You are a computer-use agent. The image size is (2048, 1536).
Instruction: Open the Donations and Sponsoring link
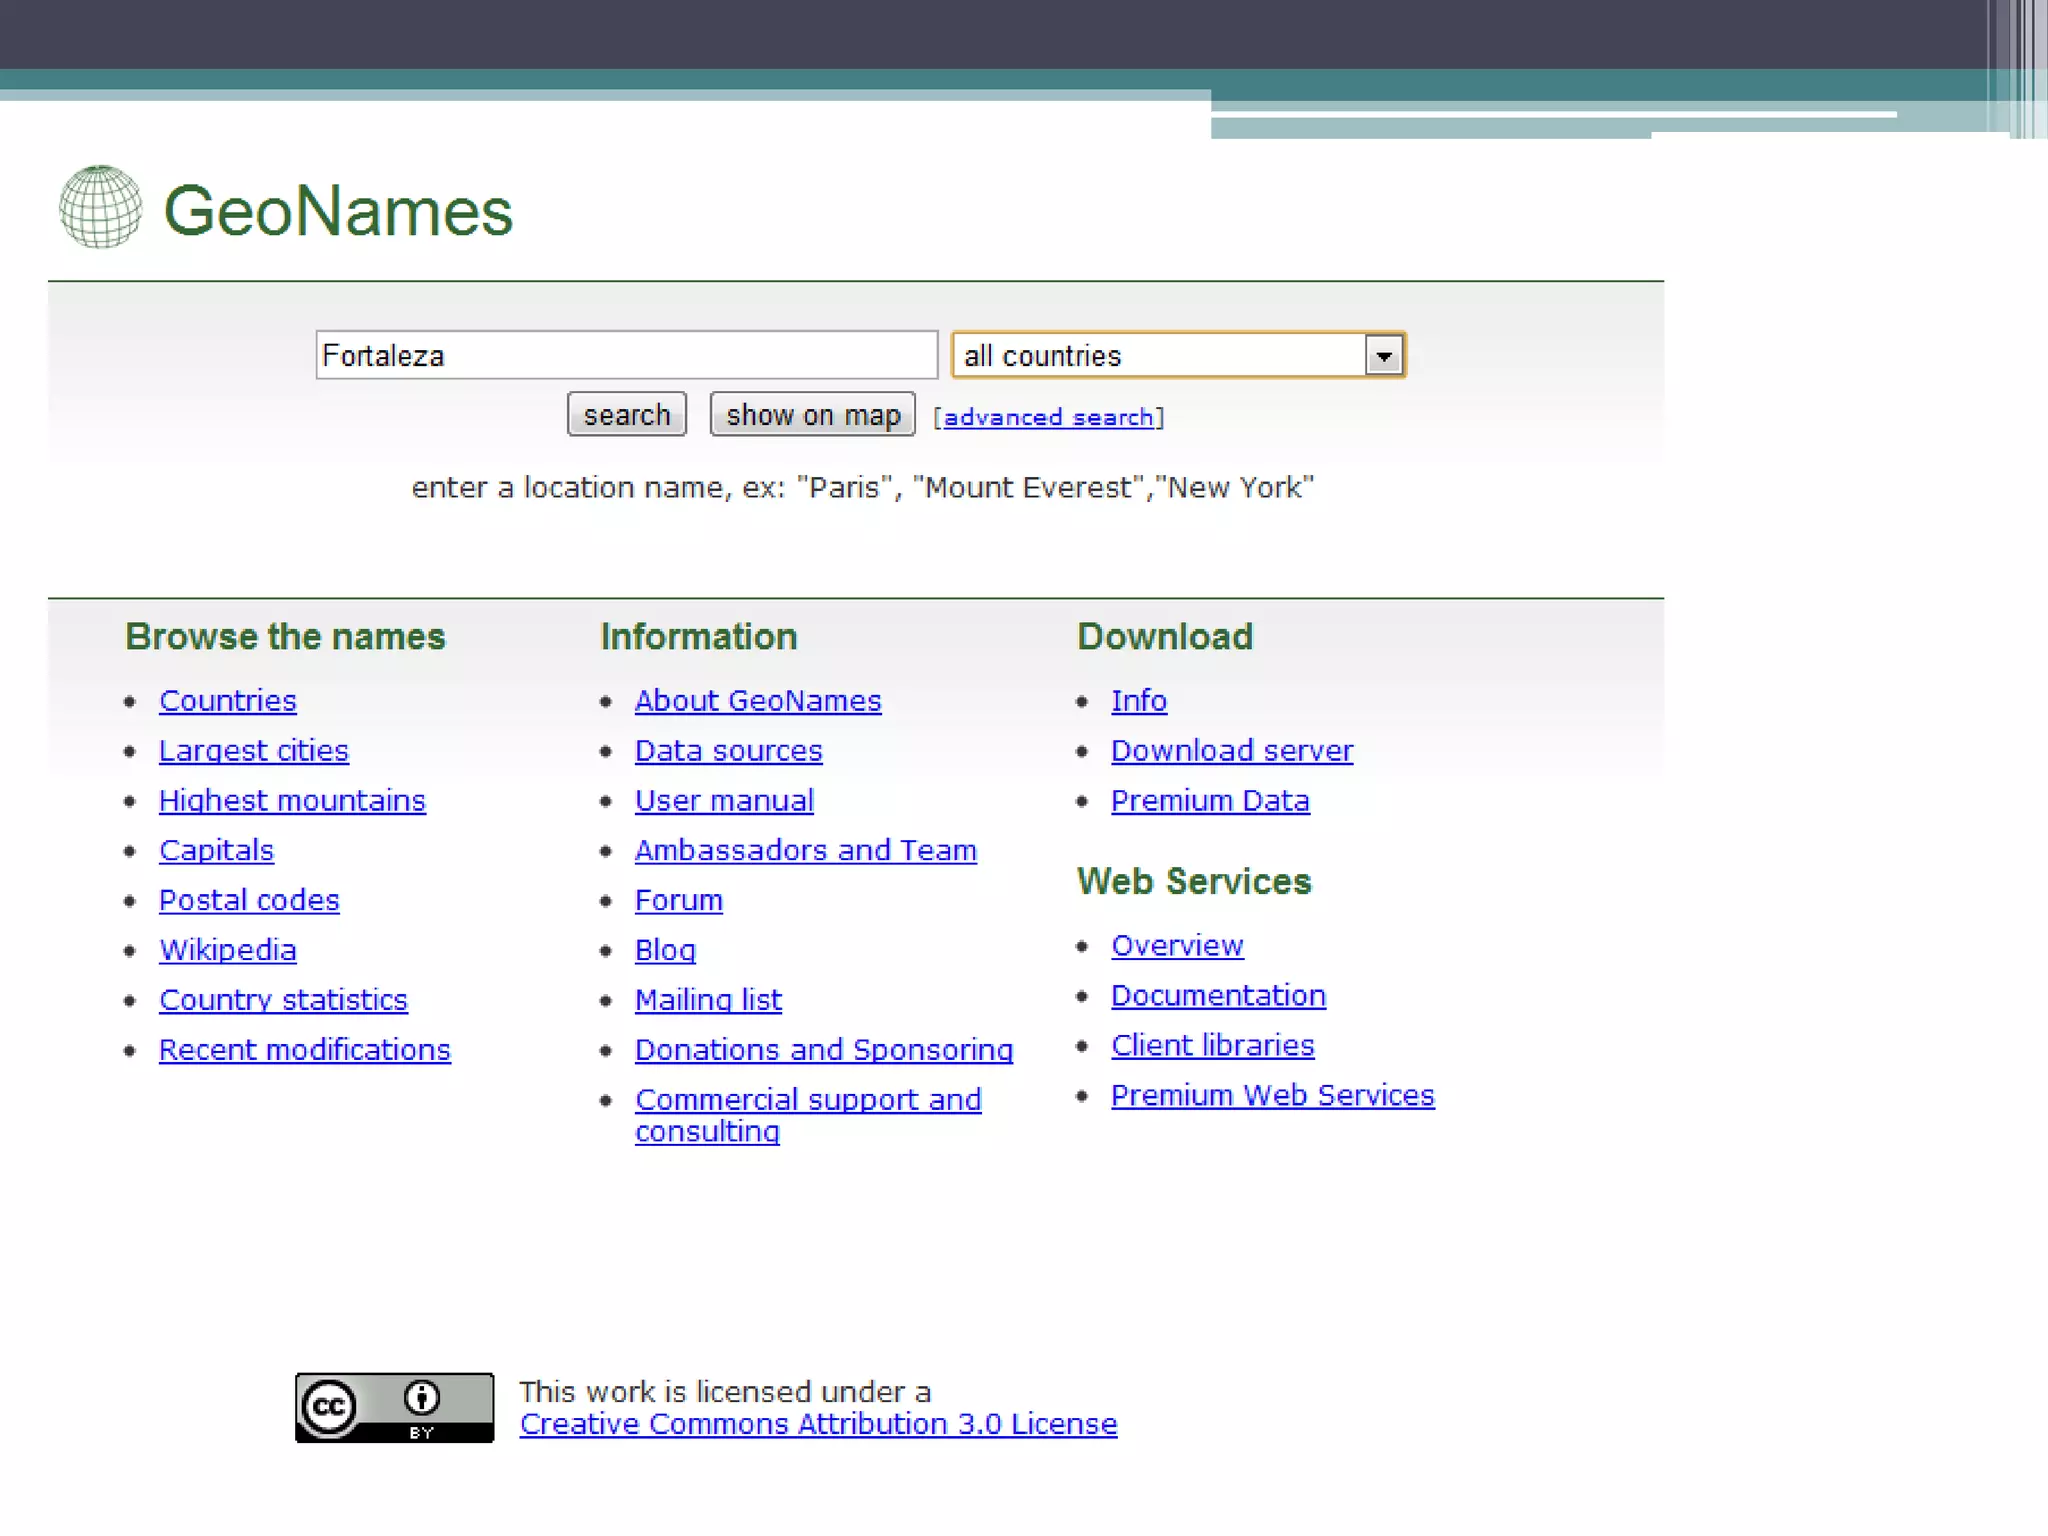824,1049
